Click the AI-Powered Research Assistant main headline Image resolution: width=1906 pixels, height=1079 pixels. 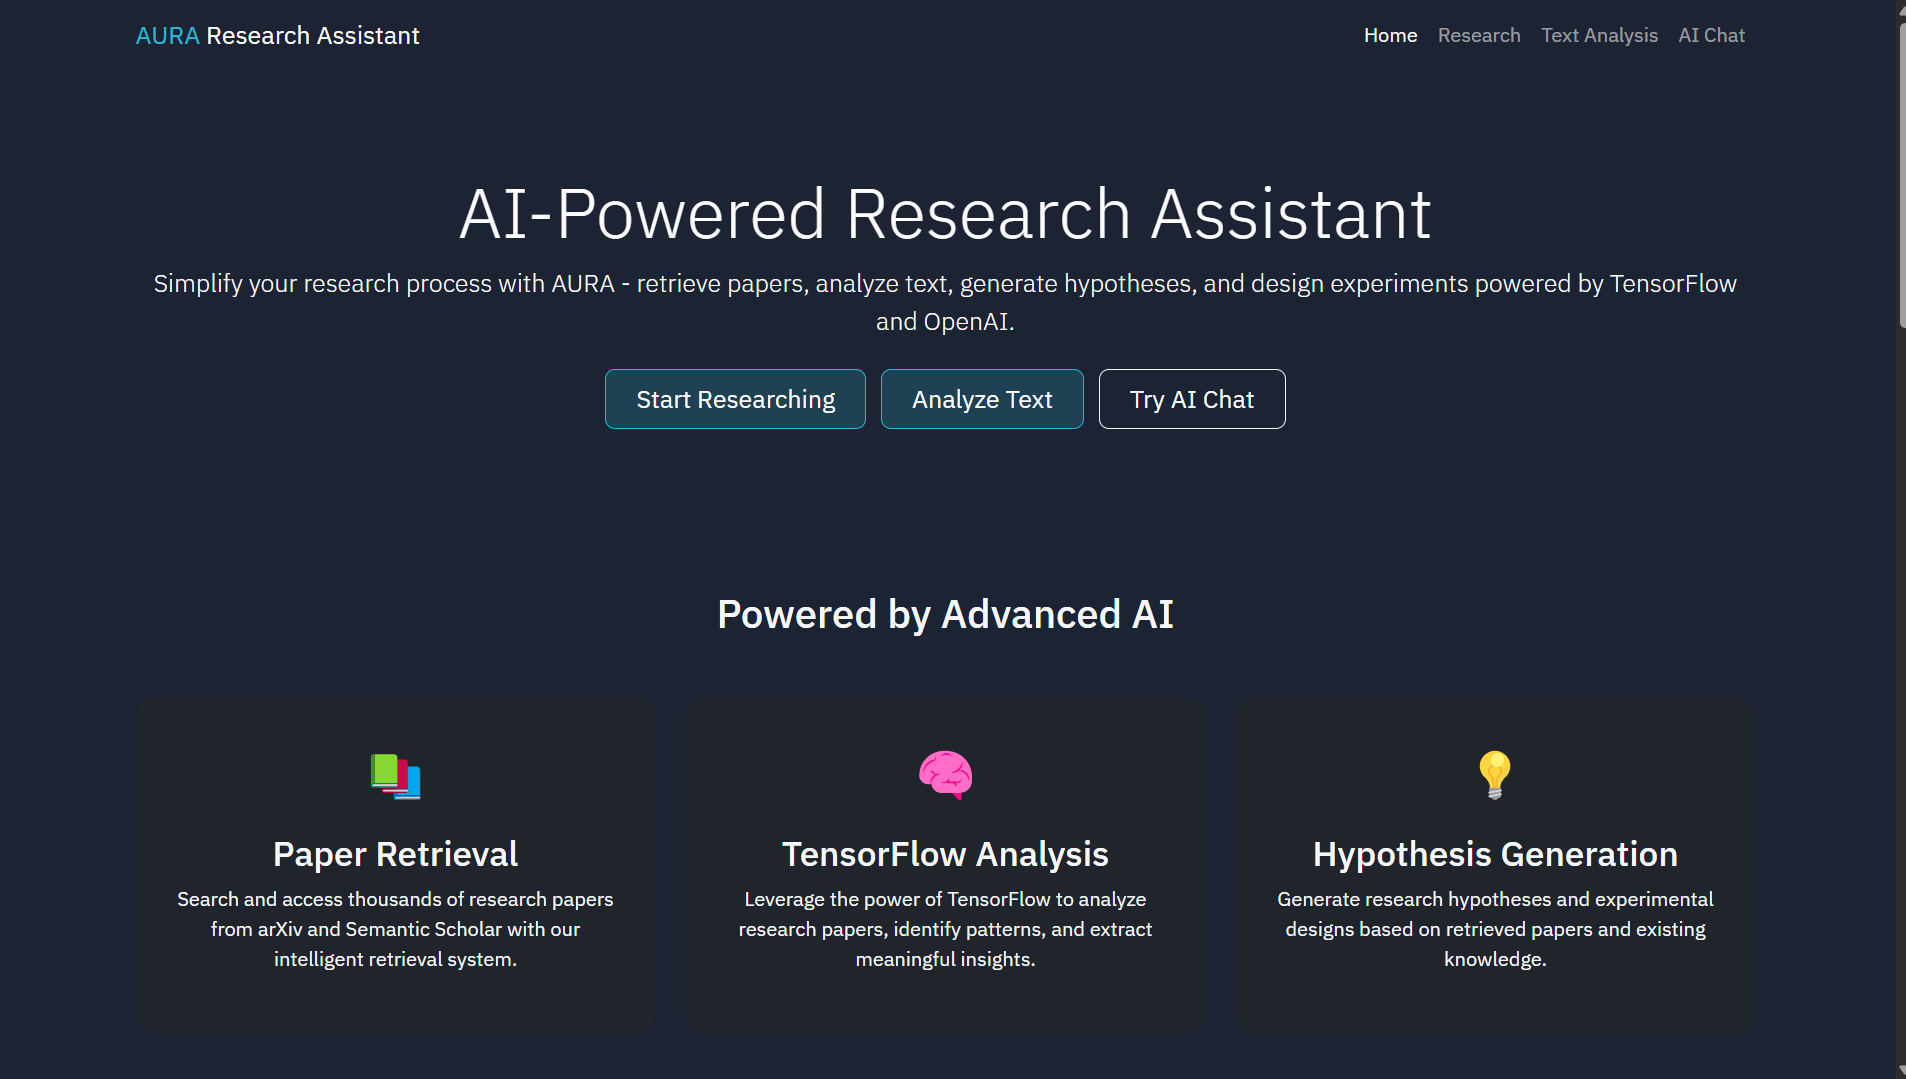coord(945,214)
